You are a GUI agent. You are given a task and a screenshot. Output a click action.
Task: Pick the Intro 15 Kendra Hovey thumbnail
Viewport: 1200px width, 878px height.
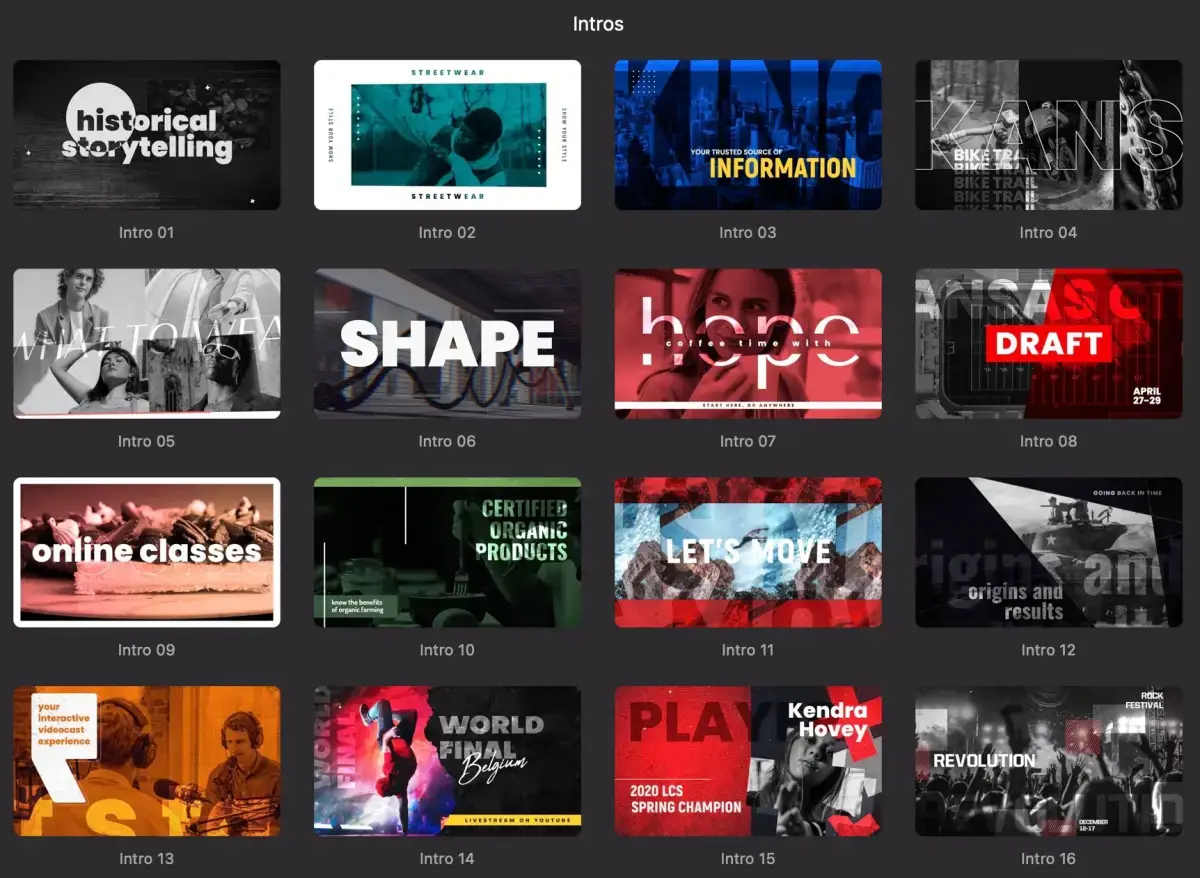(748, 761)
